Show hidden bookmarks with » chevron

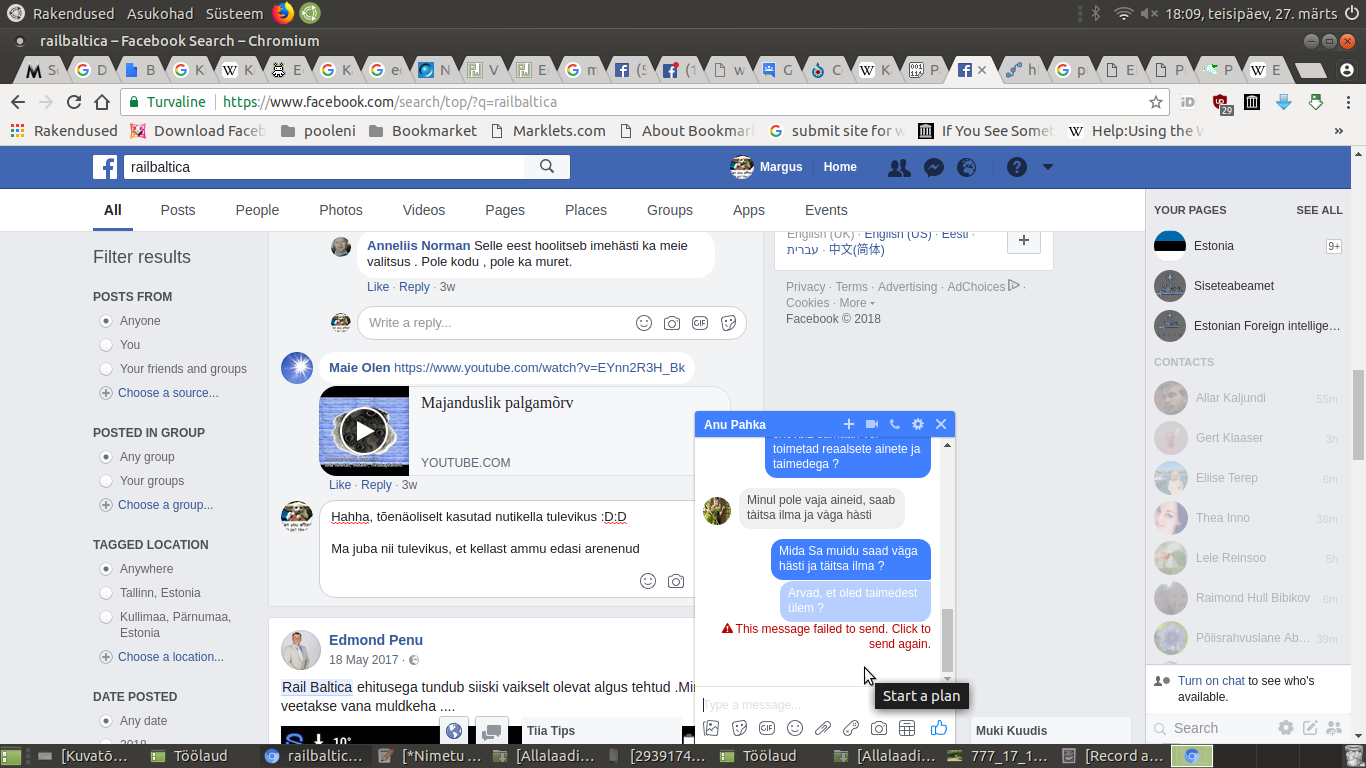point(1339,131)
